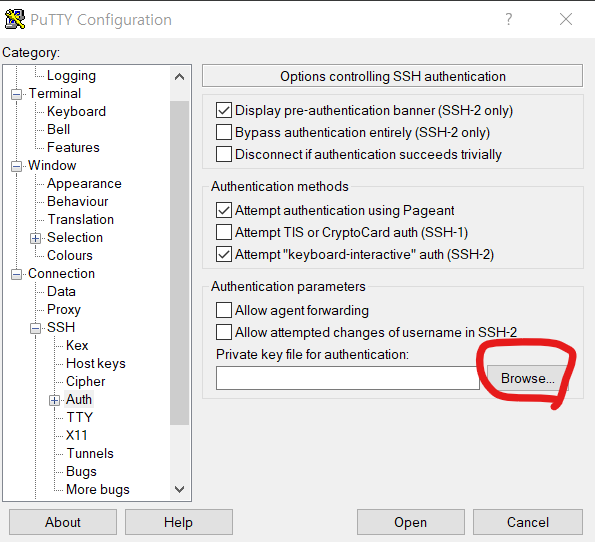
Task: Select Terminal category
Action: tap(55, 93)
